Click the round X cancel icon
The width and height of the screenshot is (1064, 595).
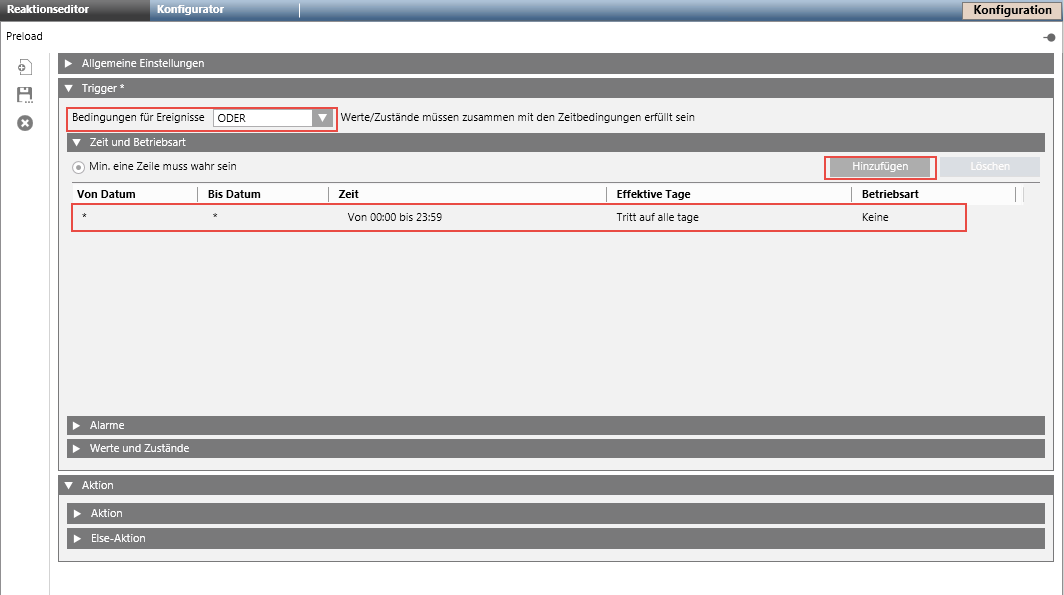click(x=25, y=123)
